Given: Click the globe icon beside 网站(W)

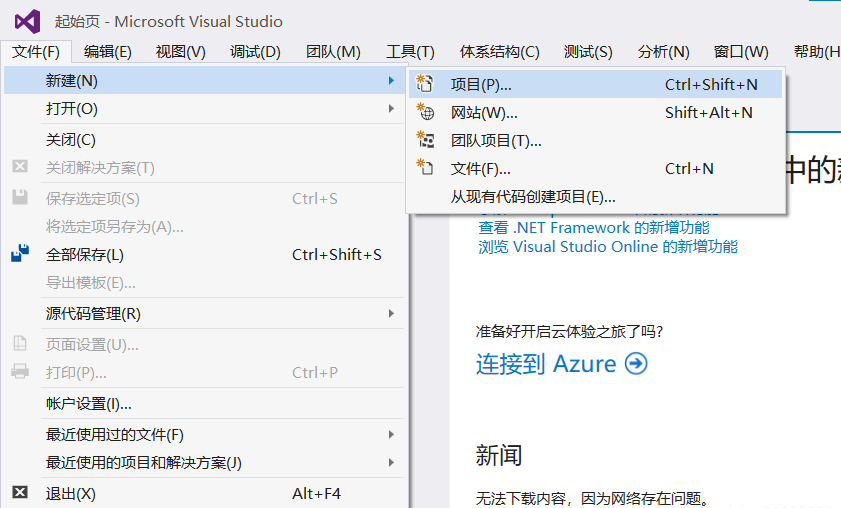Looking at the screenshot, I should (x=426, y=113).
